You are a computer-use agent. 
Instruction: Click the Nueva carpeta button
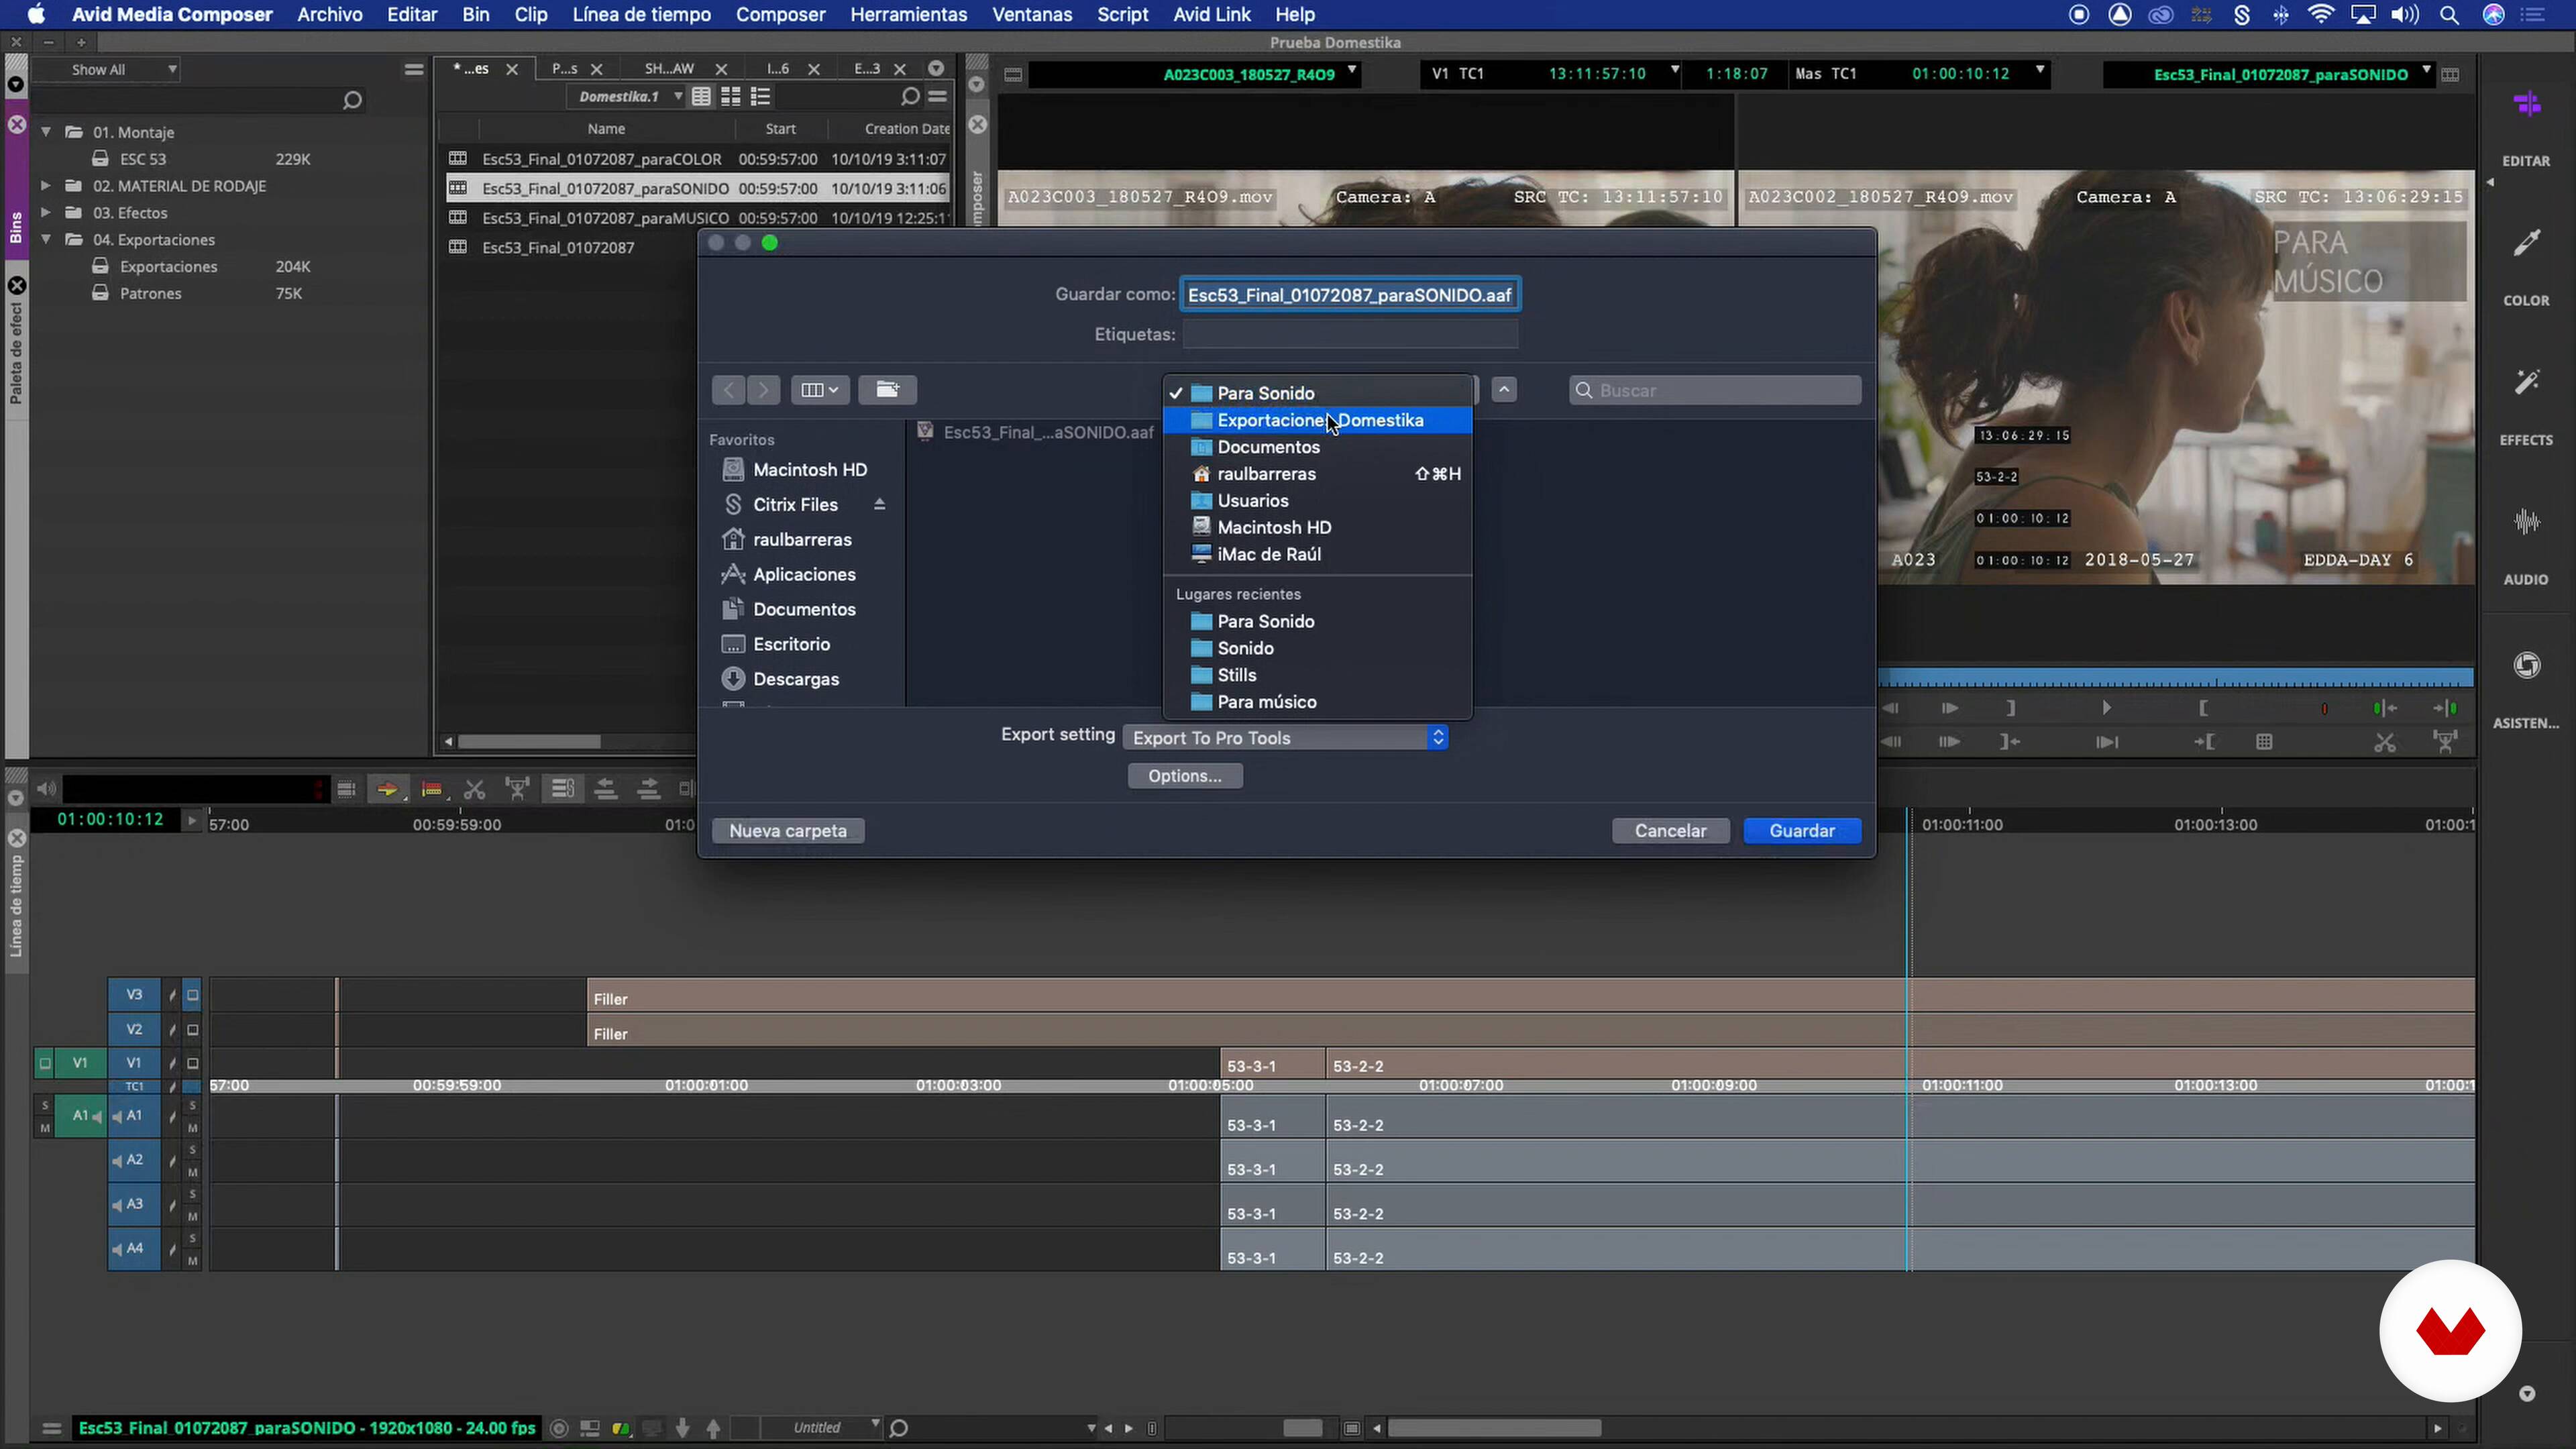[x=788, y=832]
